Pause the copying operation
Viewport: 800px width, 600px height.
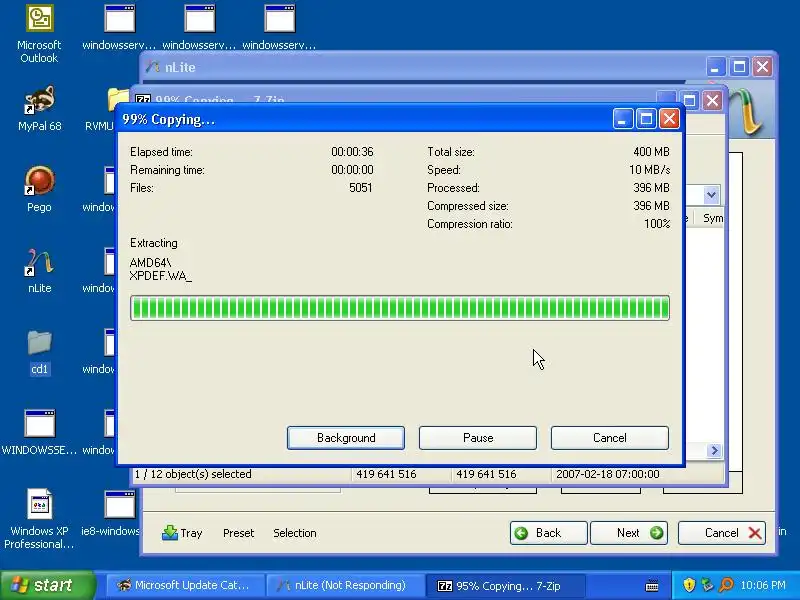click(478, 438)
